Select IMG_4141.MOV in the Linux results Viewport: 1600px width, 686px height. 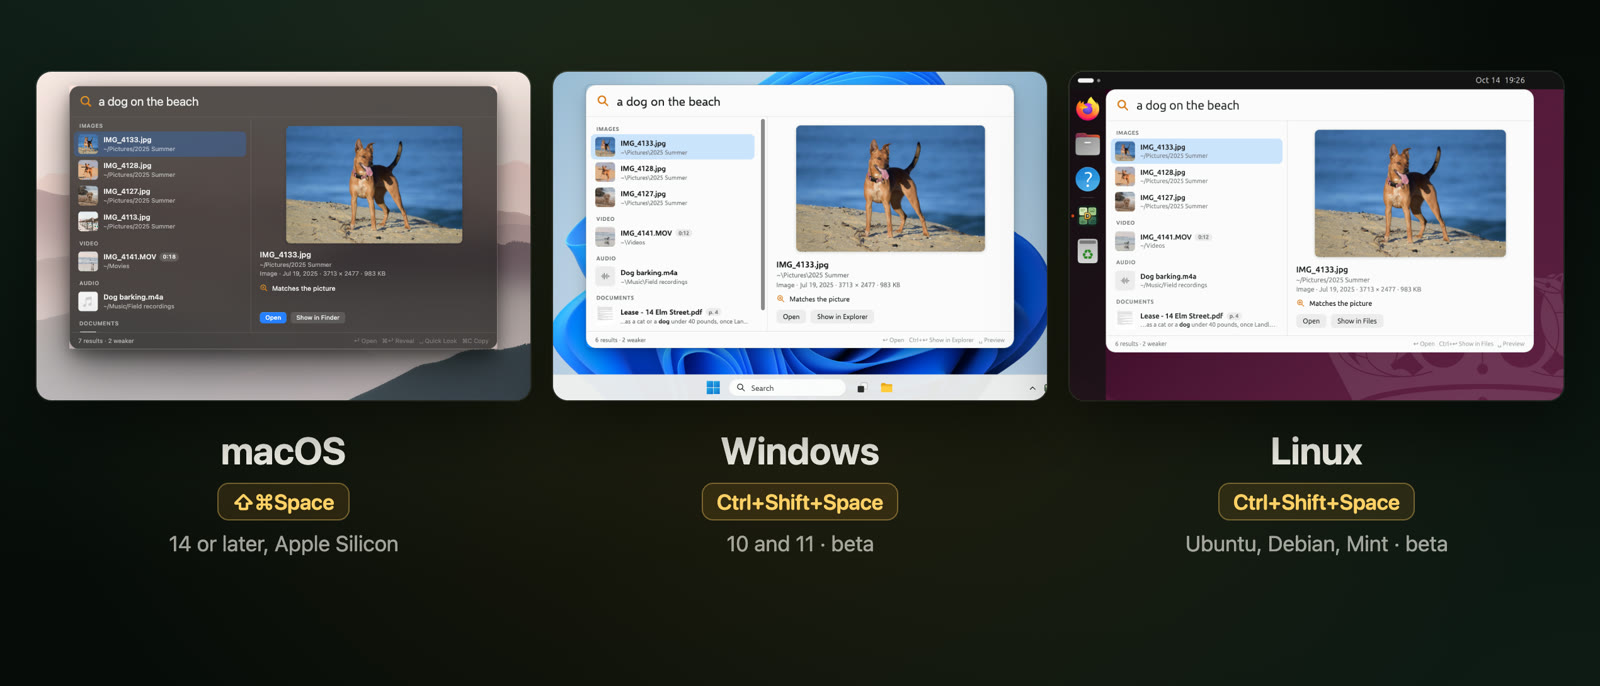(1197, 241)
